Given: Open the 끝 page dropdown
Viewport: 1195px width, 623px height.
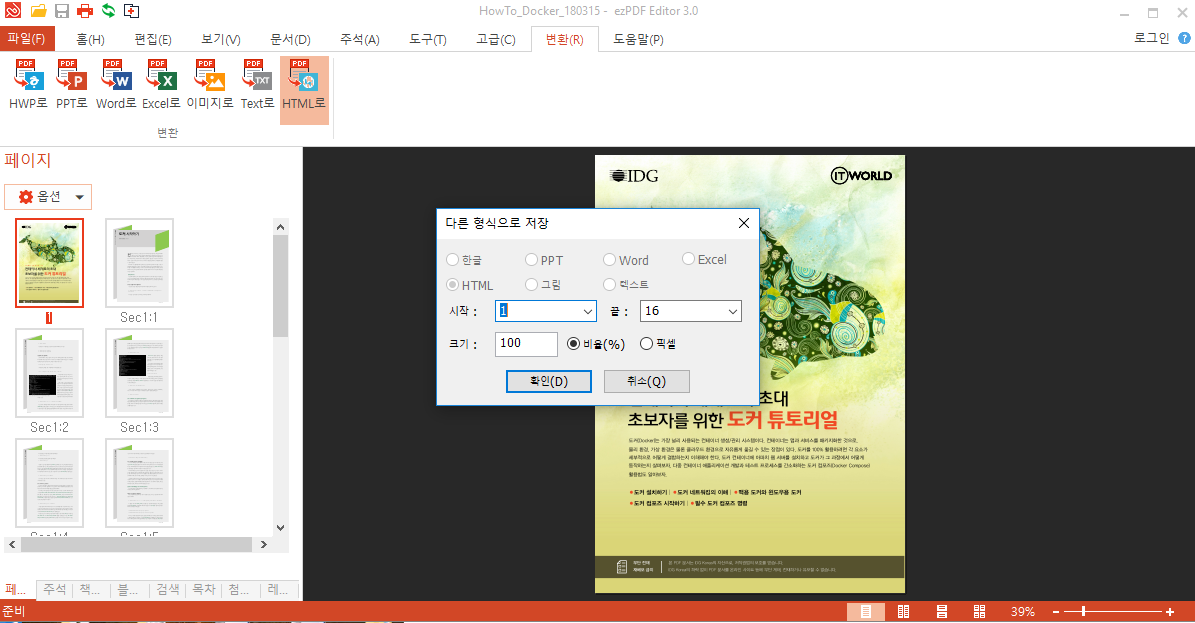Looking at the screenshot, I should pyautogui.click(x=732, y=311).
